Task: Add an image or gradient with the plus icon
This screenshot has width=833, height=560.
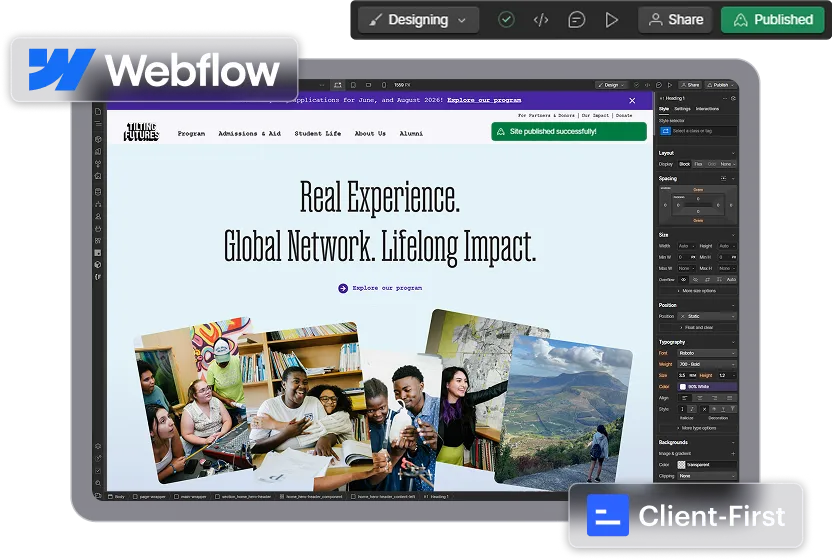Action: [733, 454]
